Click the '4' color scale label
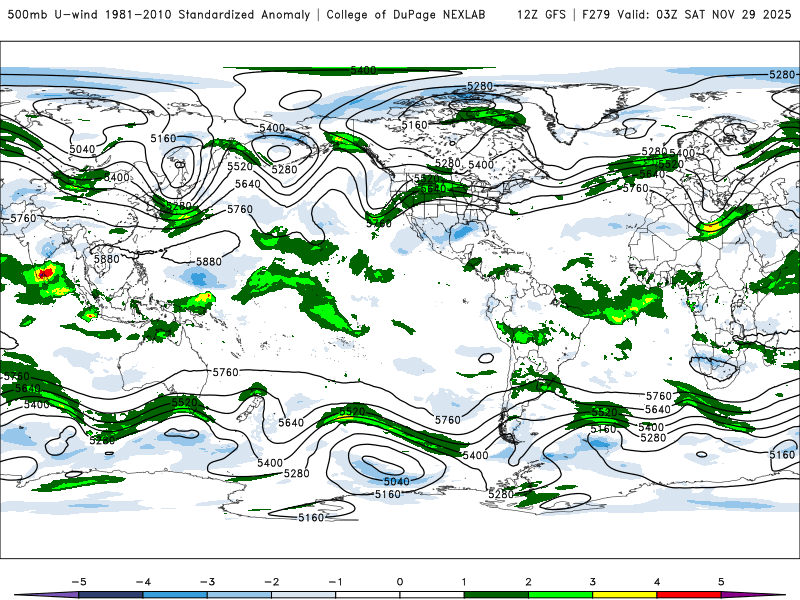 tap(657, 582)
